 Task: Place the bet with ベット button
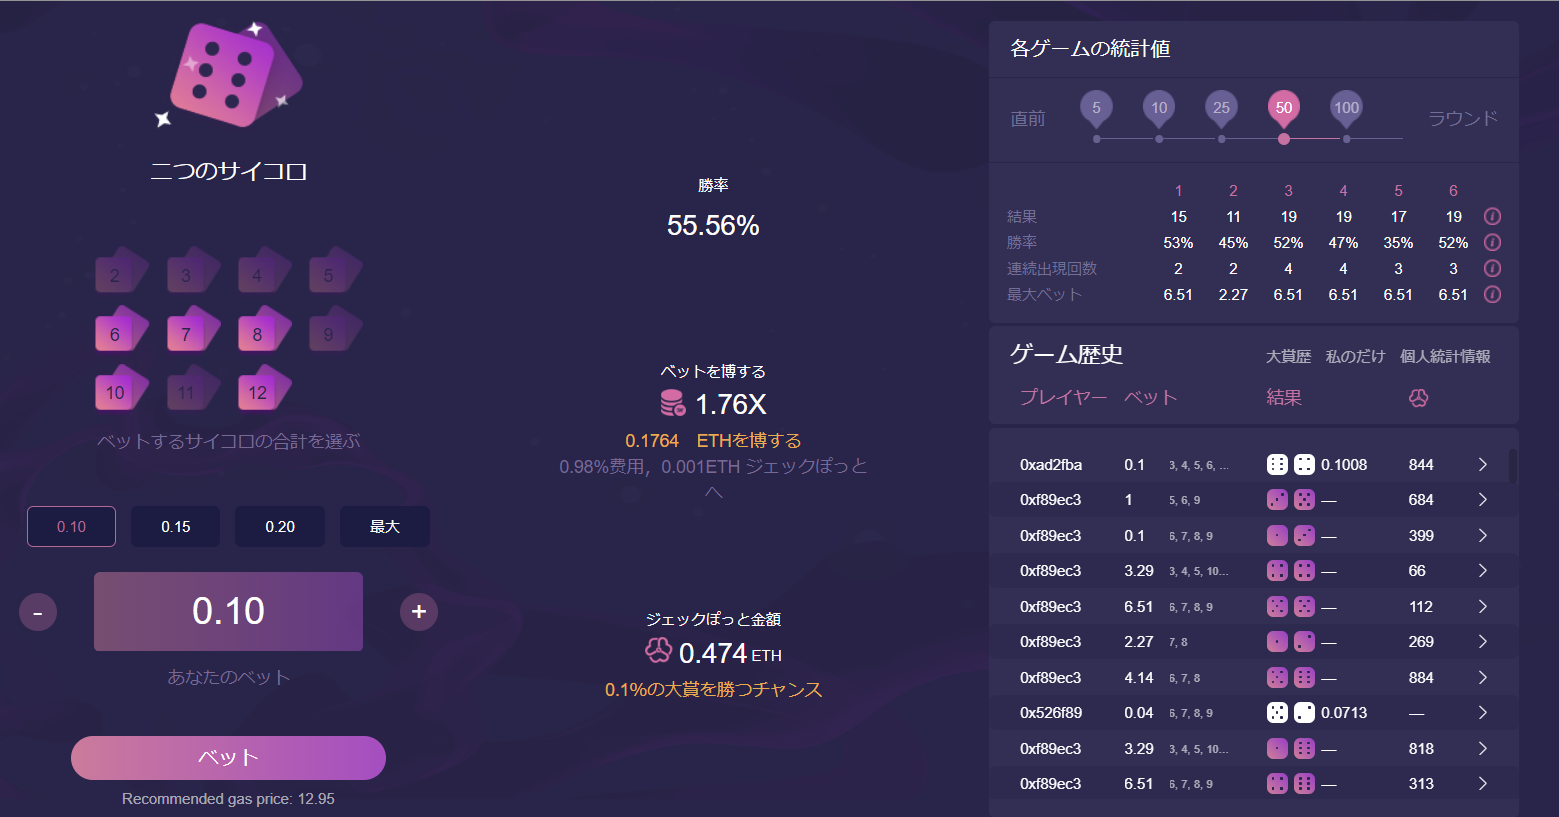228,758
